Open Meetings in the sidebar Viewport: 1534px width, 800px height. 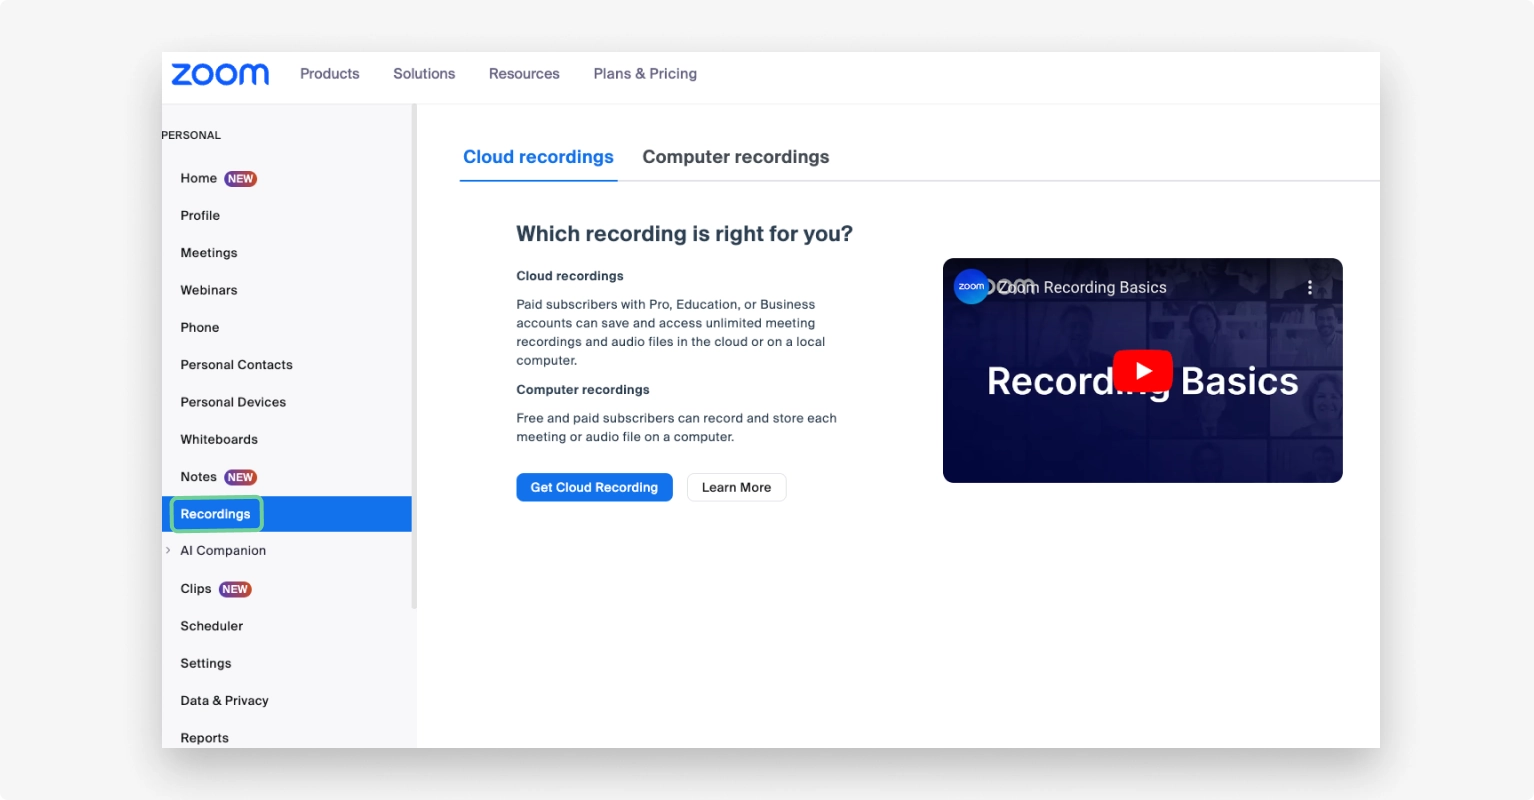209,253
